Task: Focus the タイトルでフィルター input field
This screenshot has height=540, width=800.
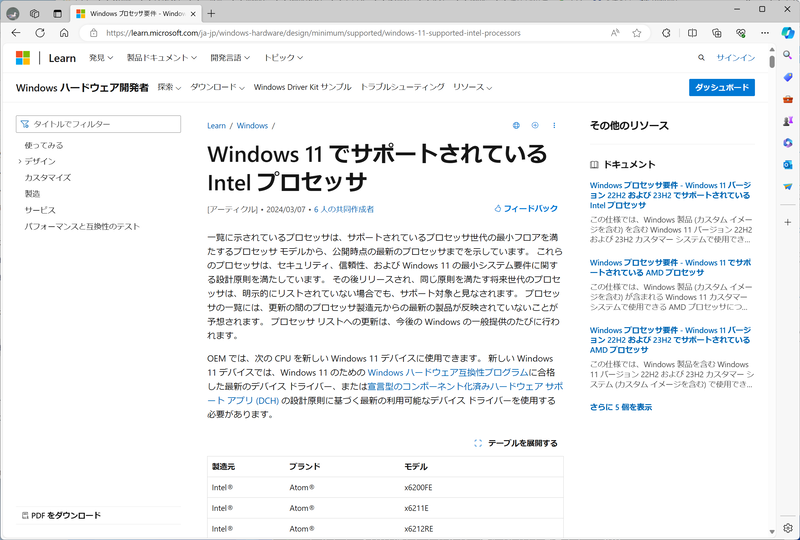Action: point(98,124)
